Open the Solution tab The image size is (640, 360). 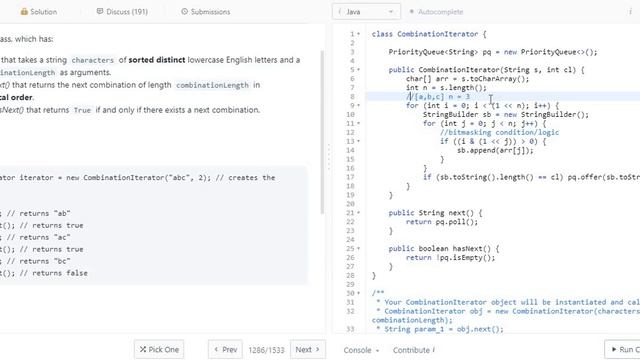coord(39,12)
